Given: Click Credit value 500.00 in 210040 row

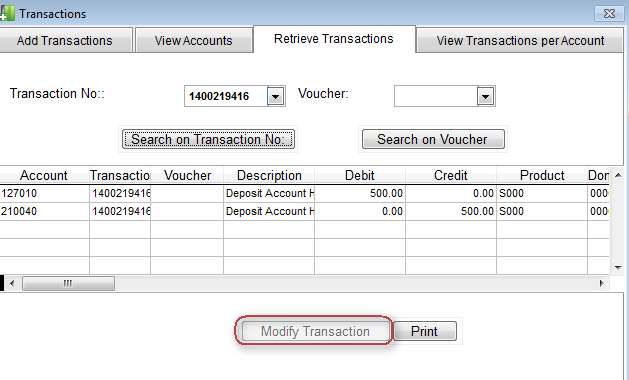Looking at the screenshot, I should [451, 211].
